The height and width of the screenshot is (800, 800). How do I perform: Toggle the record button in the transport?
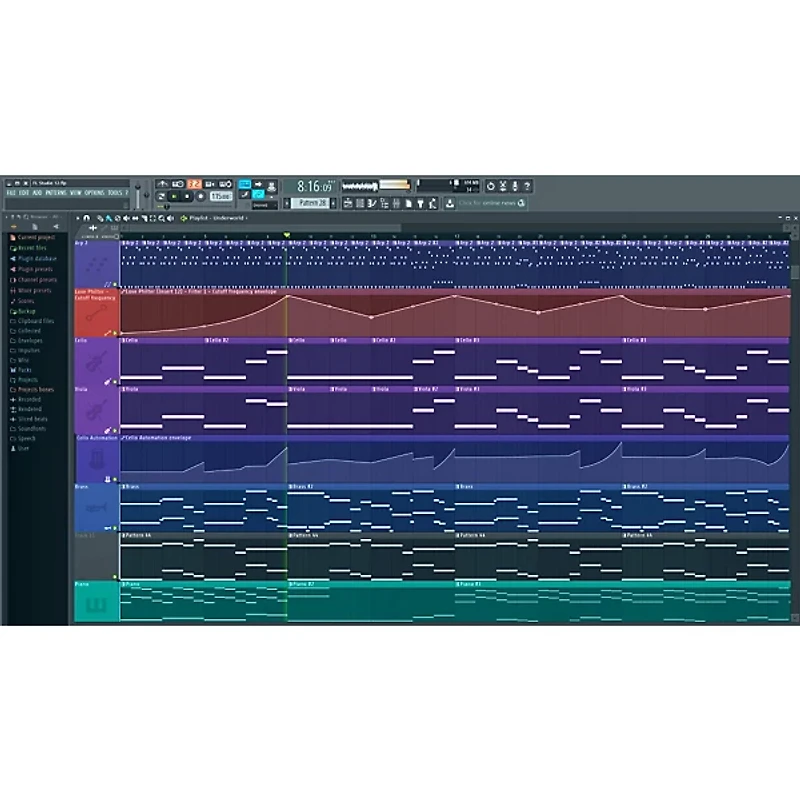point(200,196)
